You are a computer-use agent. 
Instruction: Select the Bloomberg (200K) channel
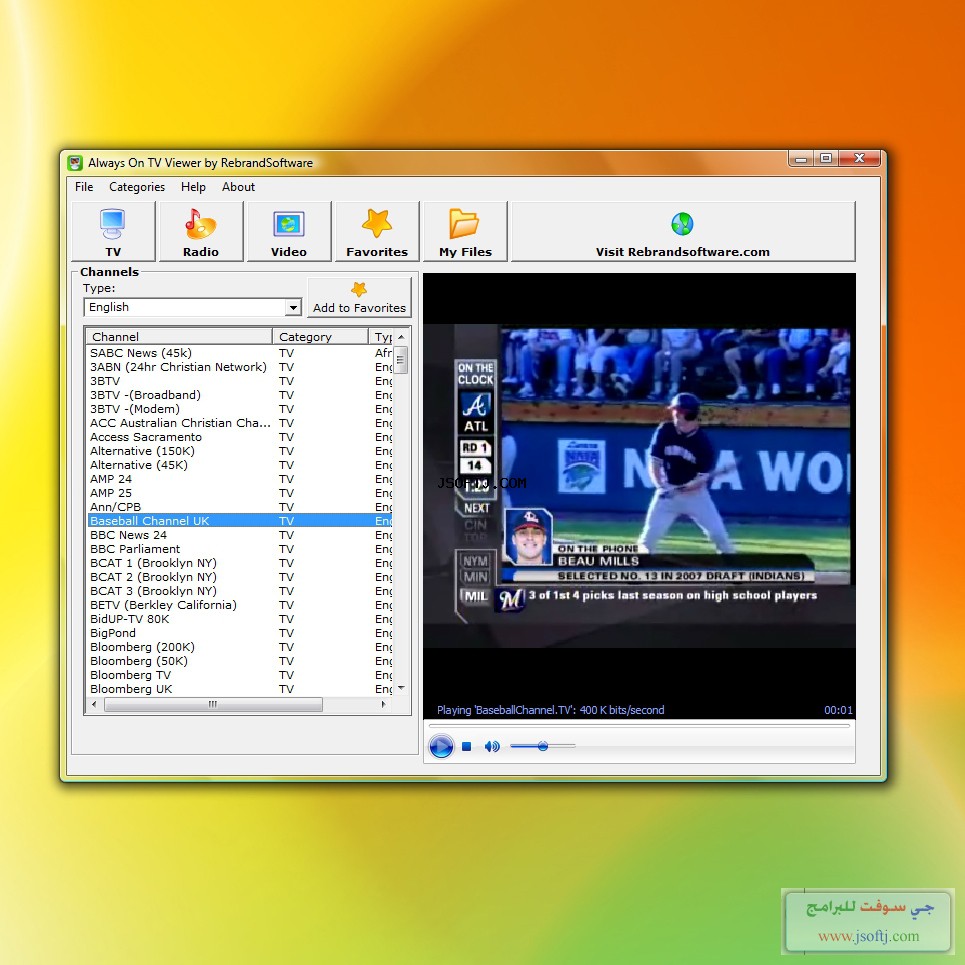[239, 647]
